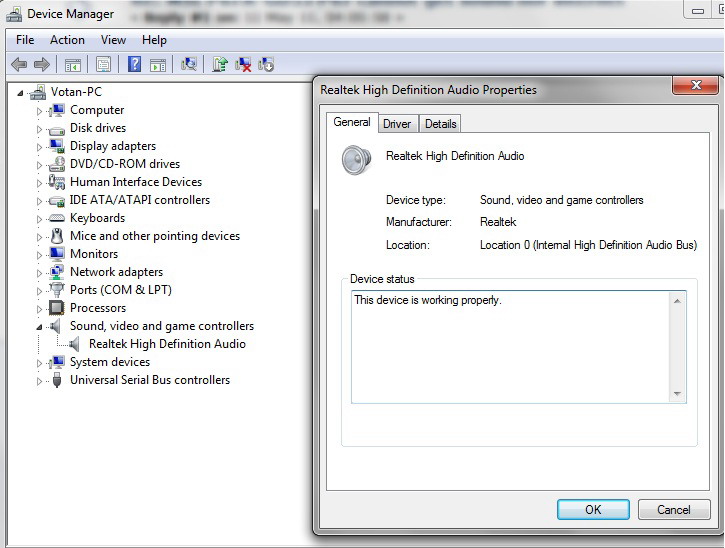Collapse the Votan-PC root node

click(x=20, y=93)
